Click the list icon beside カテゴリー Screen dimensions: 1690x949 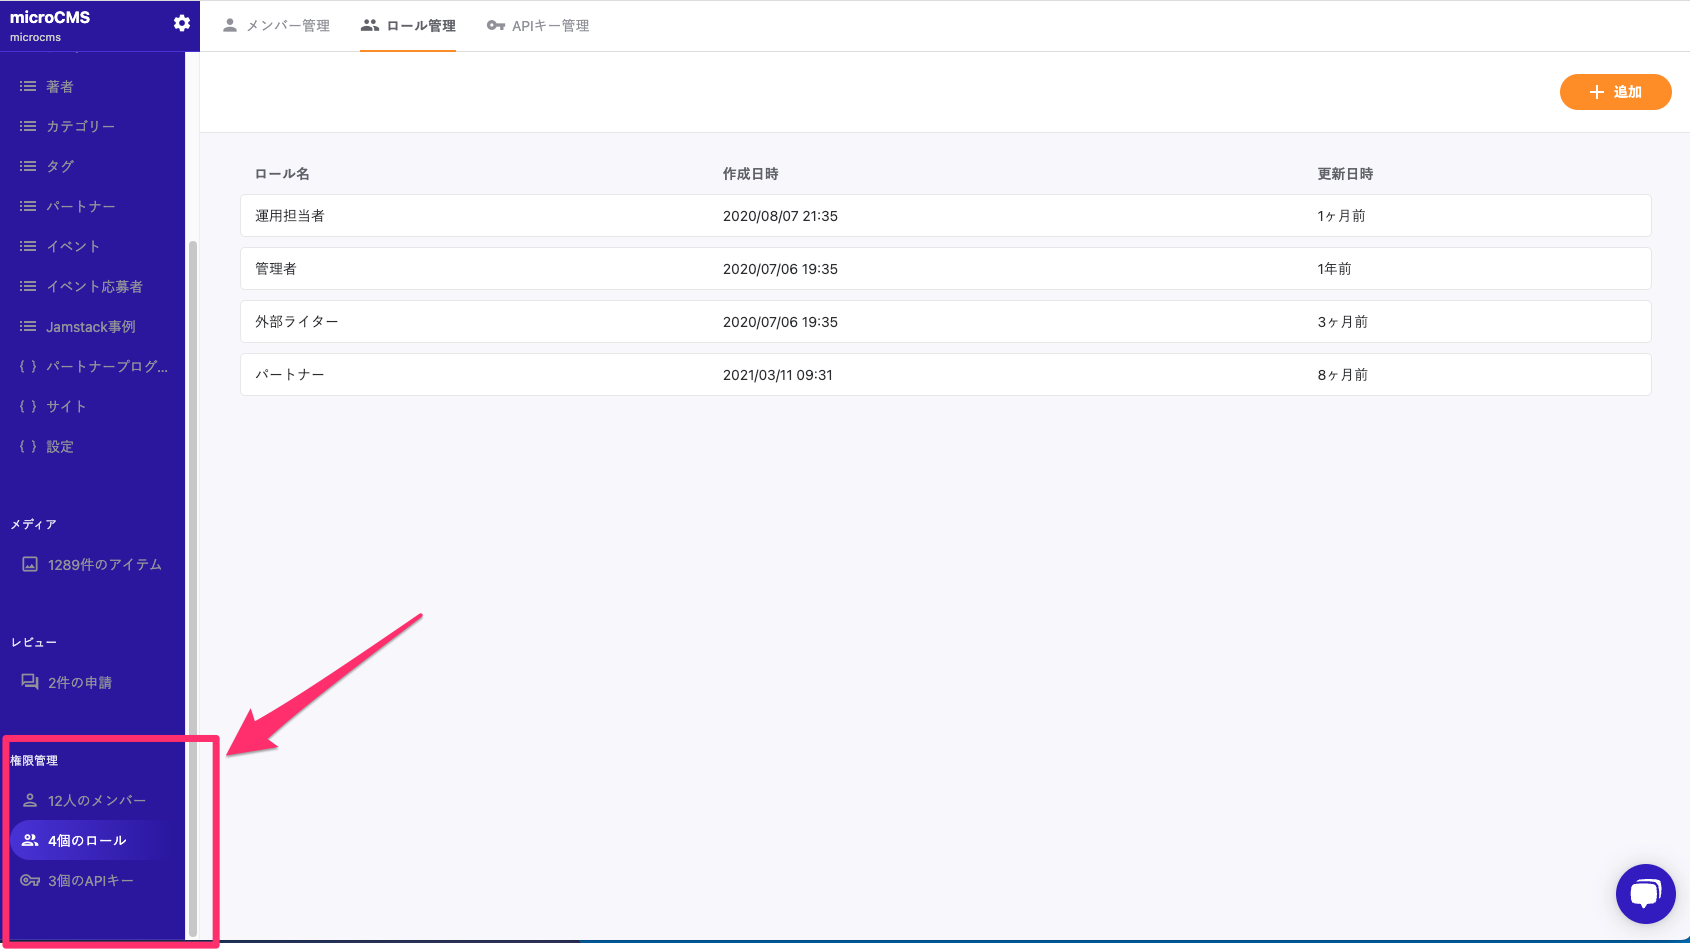point(28,126)
